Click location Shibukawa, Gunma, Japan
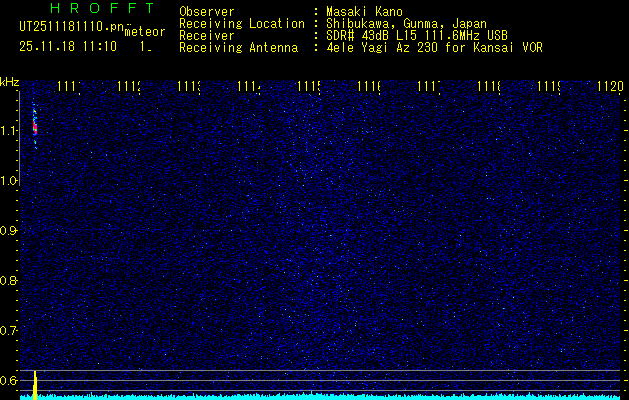 click(x=406, y=24)
